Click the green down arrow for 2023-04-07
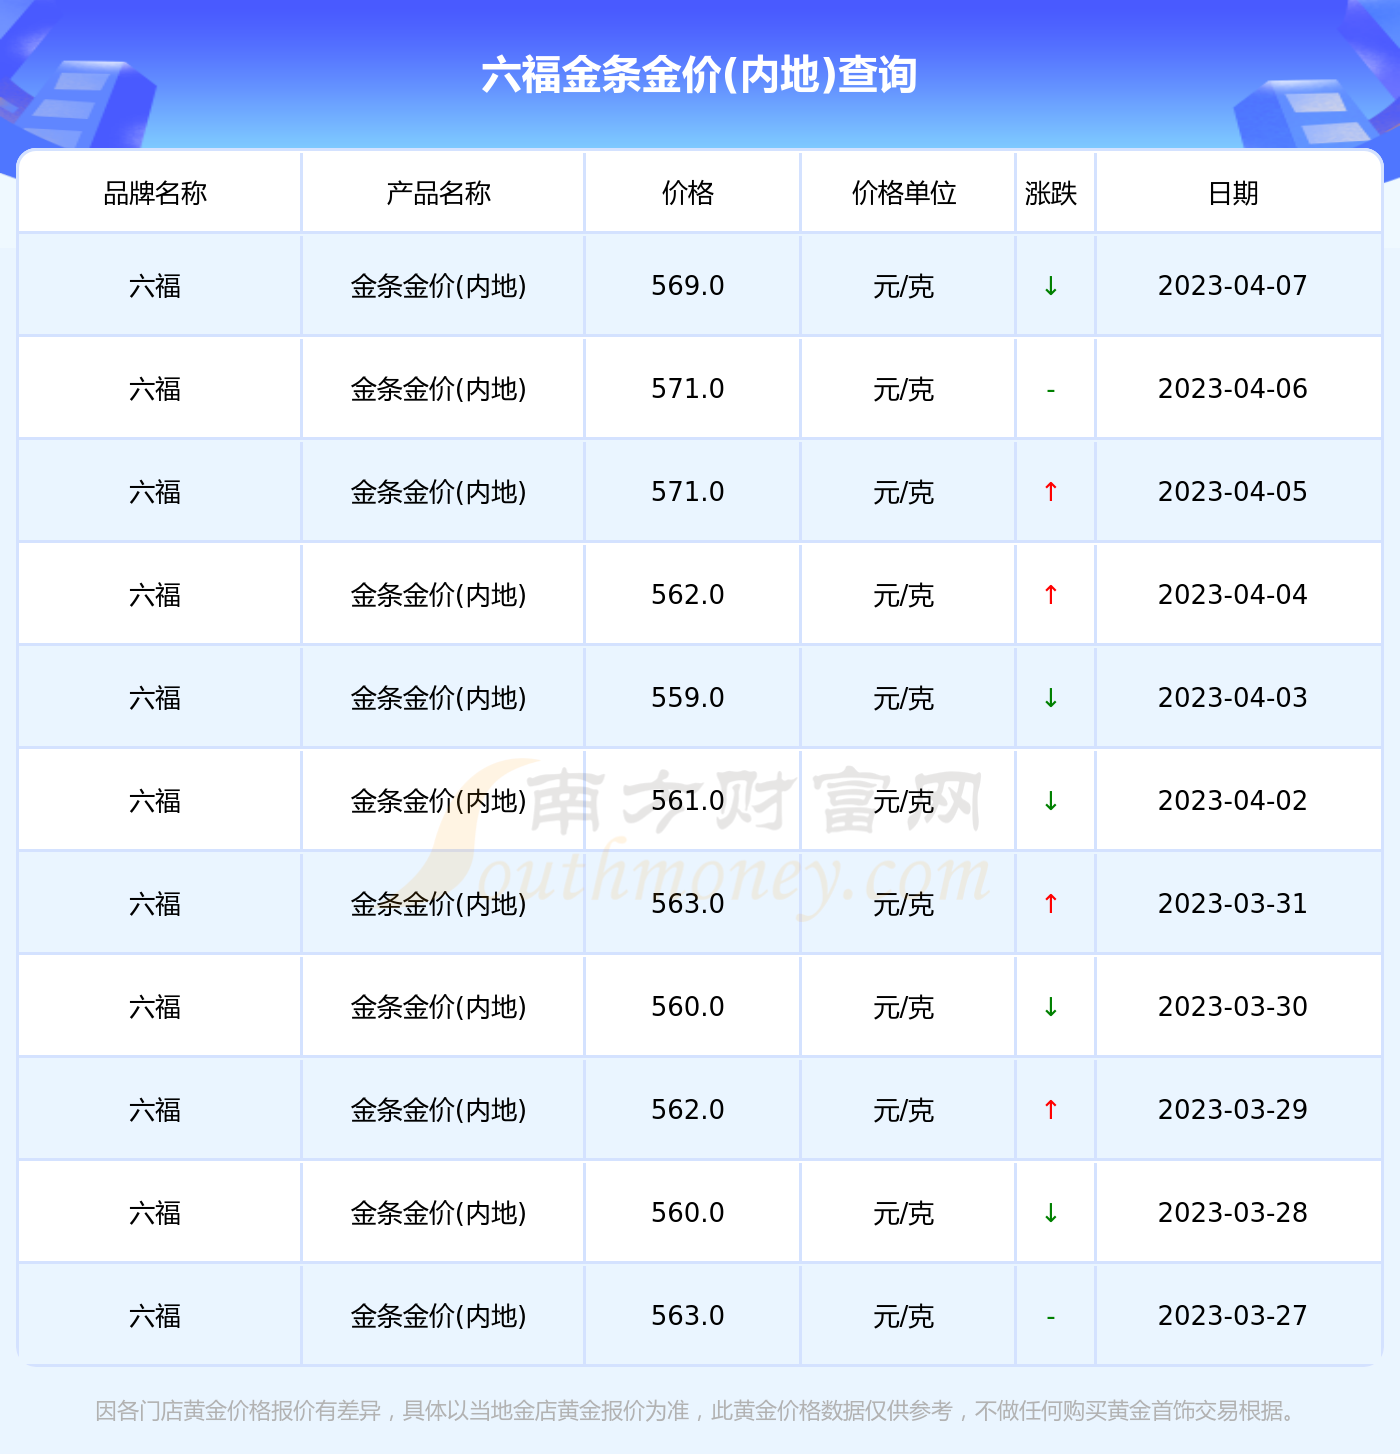Viewport: 1400px width, 1455px height. [x=1051, y=286]
